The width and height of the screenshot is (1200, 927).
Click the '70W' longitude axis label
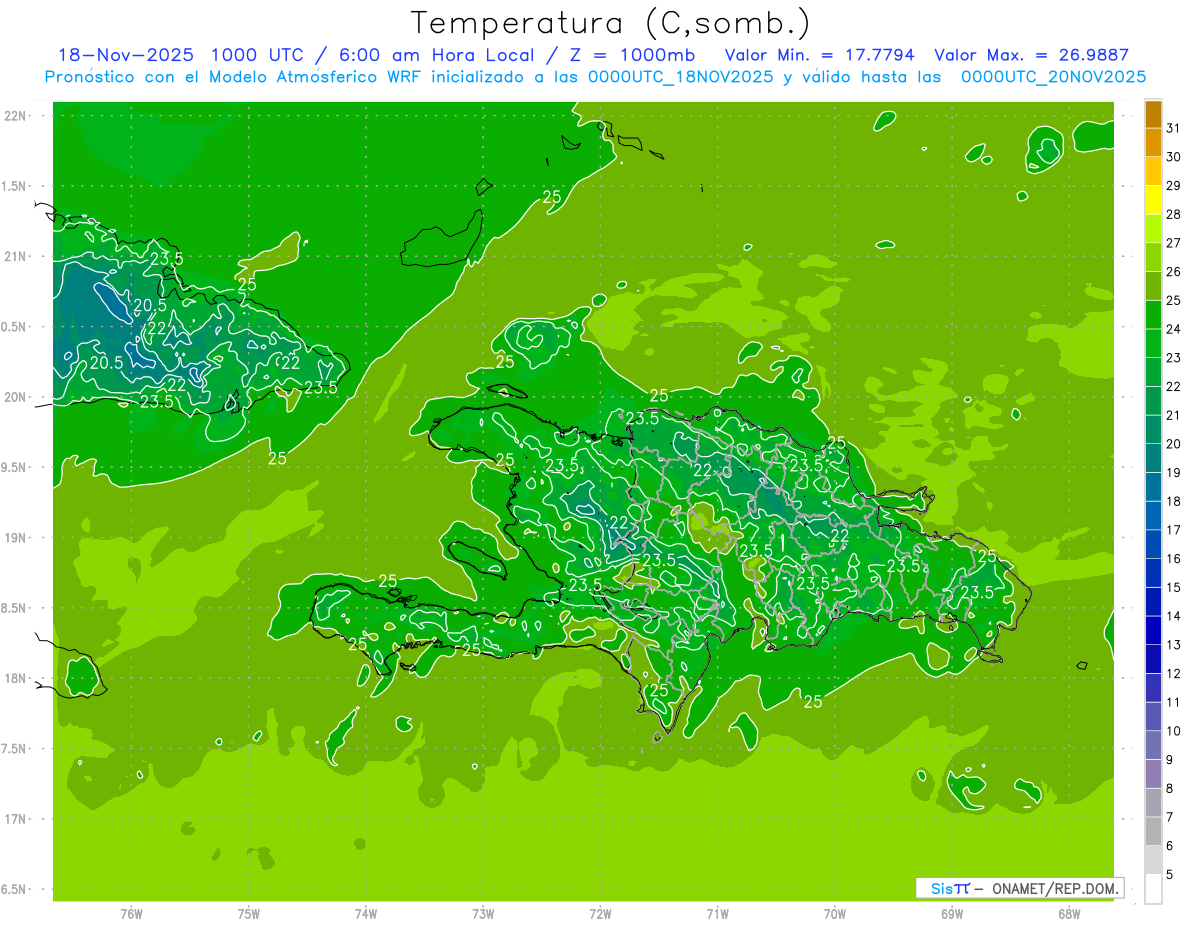835,913
